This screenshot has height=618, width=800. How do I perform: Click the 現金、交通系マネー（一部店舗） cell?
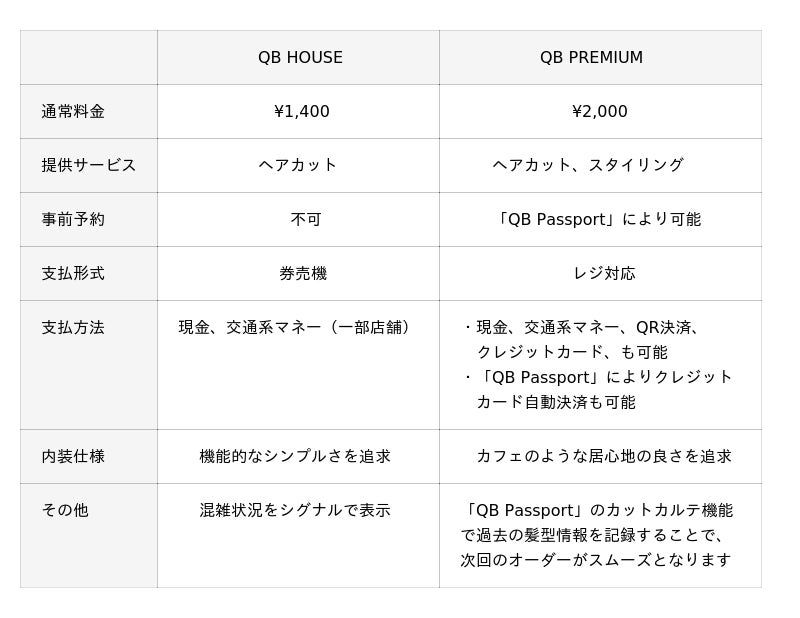(x=296, y=328)
